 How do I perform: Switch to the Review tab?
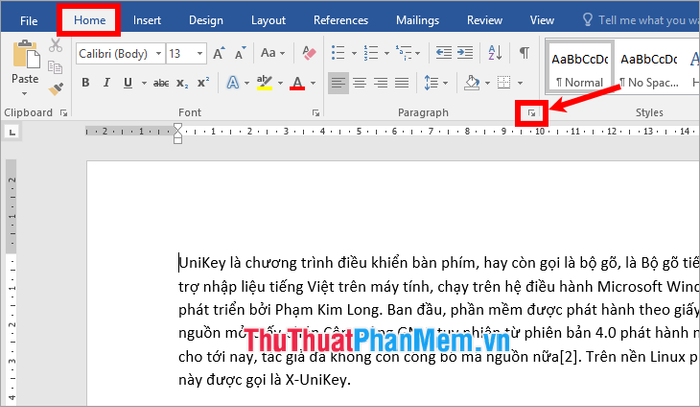tap(484, 21)
